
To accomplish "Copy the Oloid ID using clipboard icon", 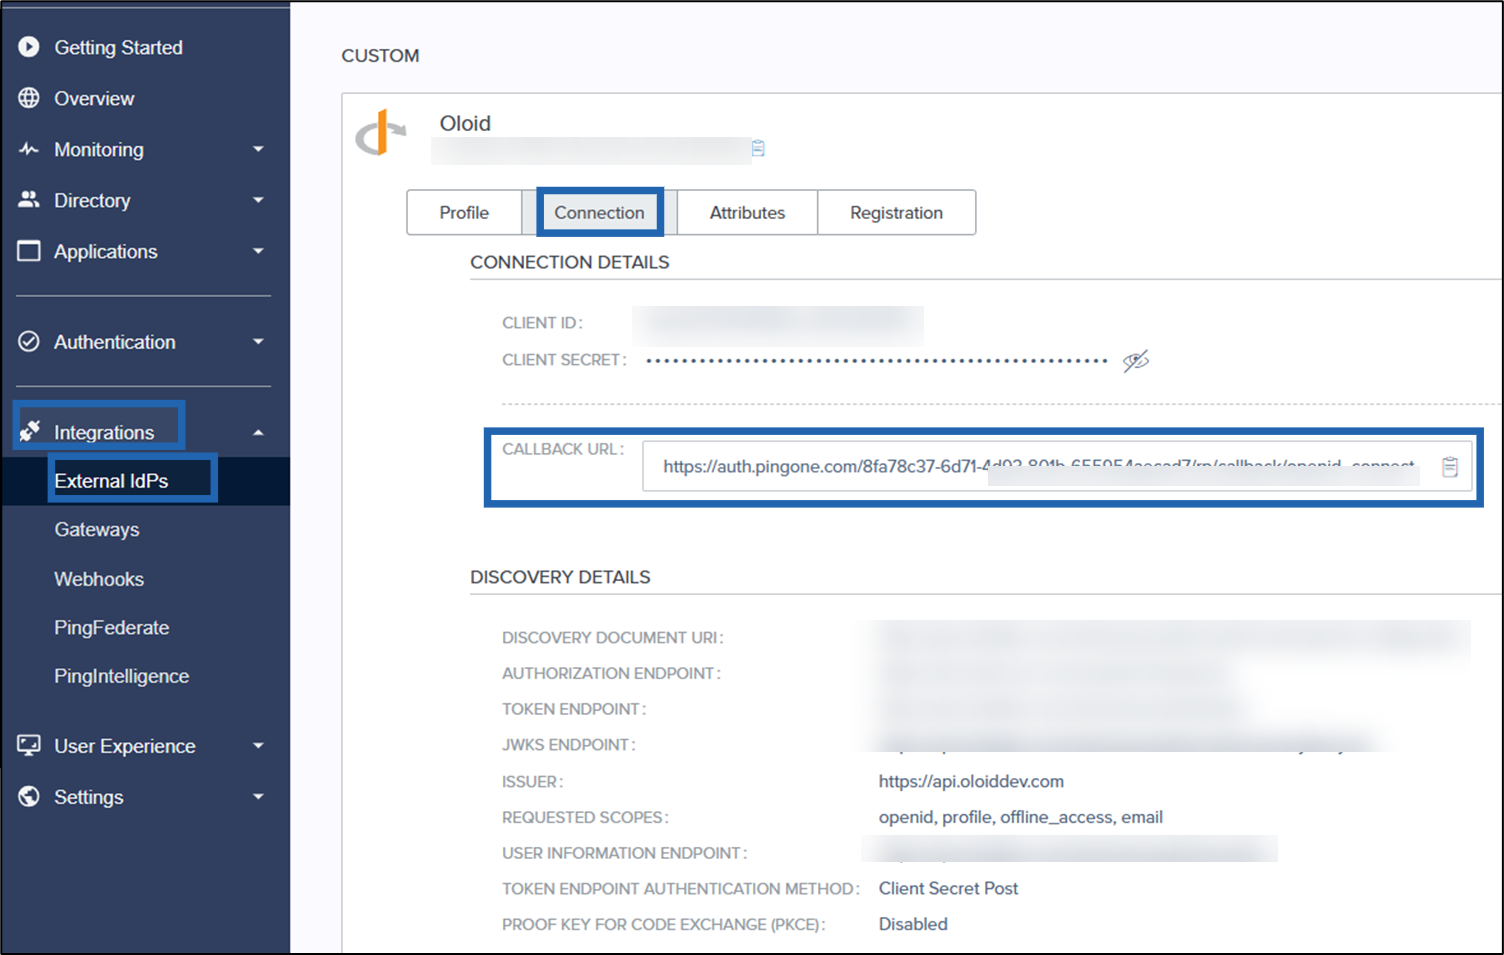I will tap(758, 148).
